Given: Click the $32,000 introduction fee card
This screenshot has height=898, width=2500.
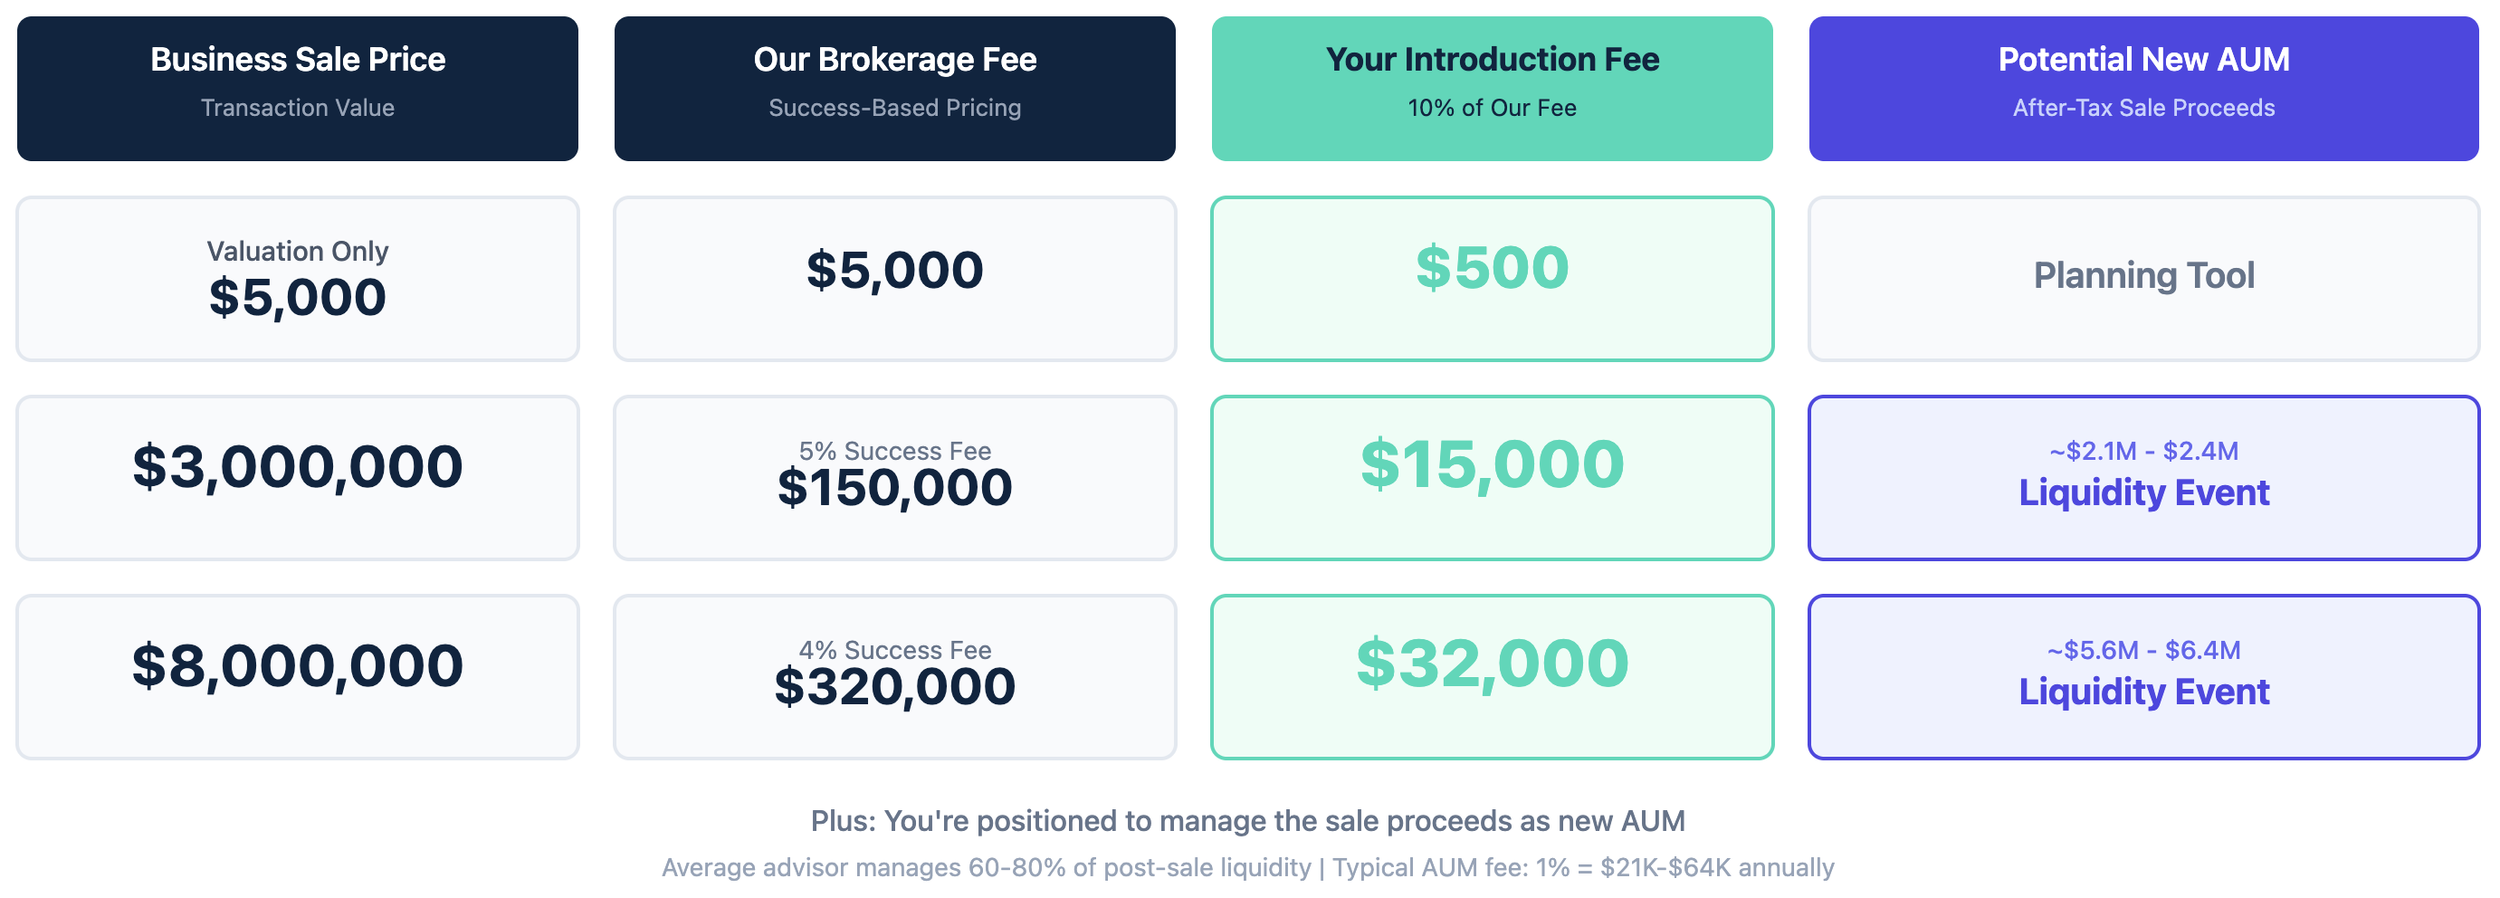Looking at the screenshot, I should tap(1492, 677).
